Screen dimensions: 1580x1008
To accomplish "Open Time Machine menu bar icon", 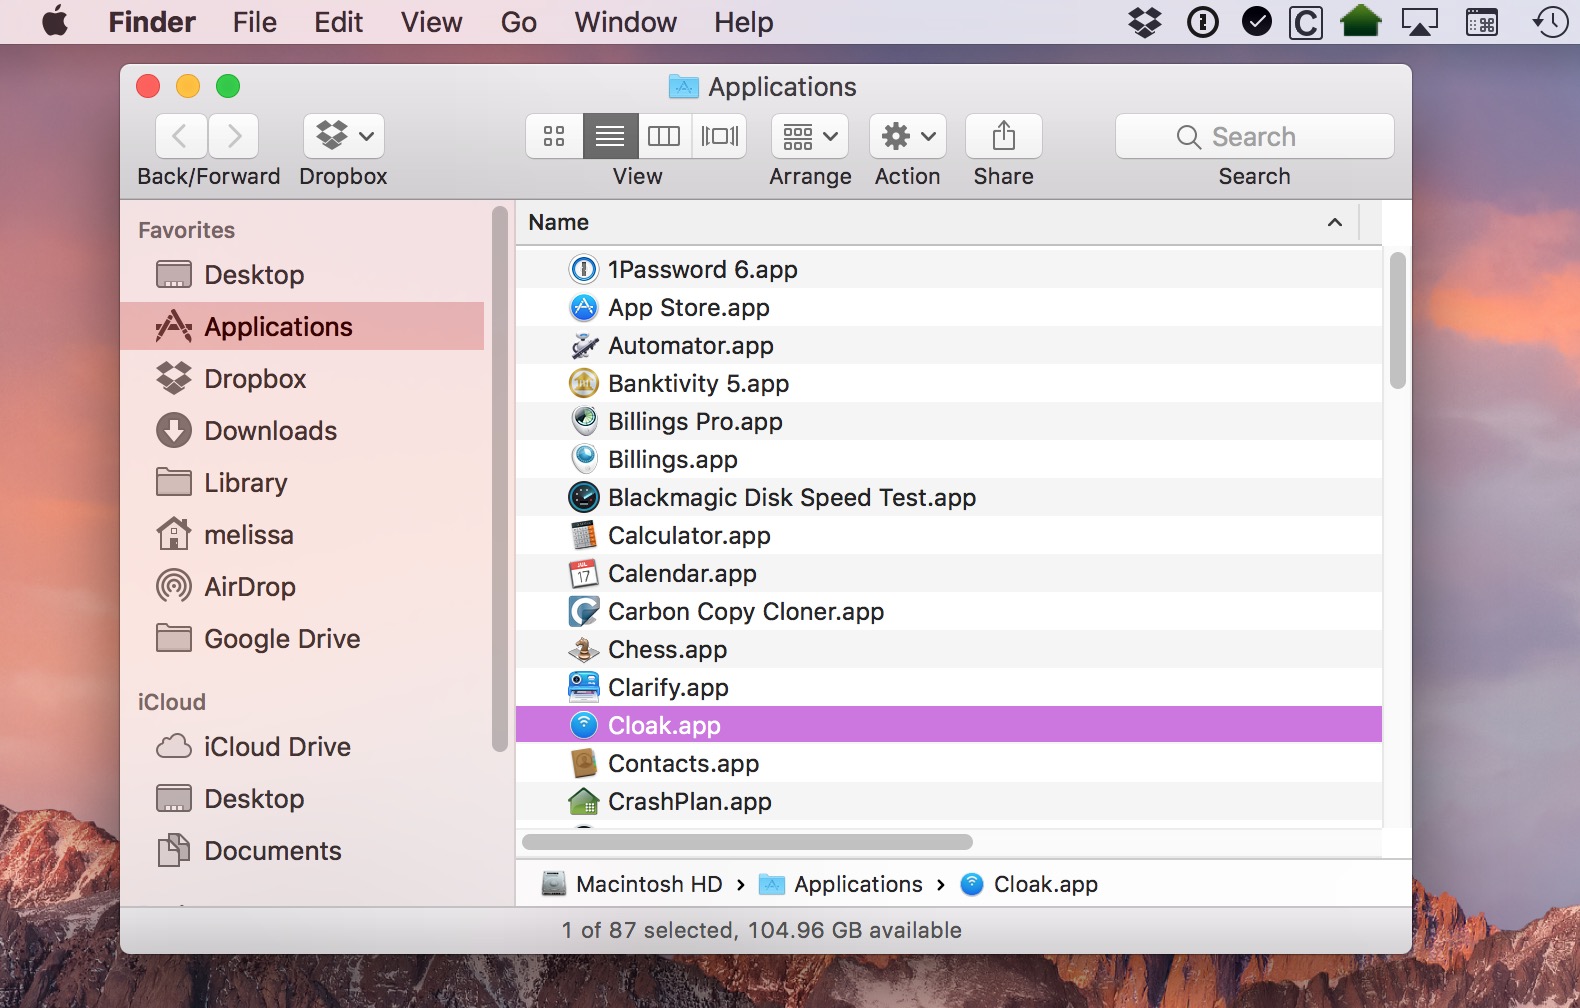I will point(1551,21).
